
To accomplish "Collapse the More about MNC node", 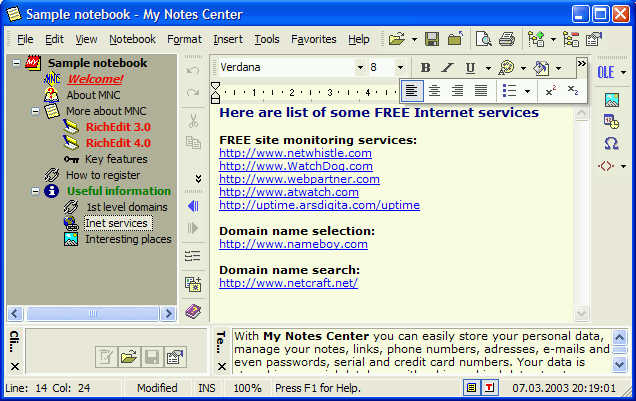I will (x=35, y=111).
